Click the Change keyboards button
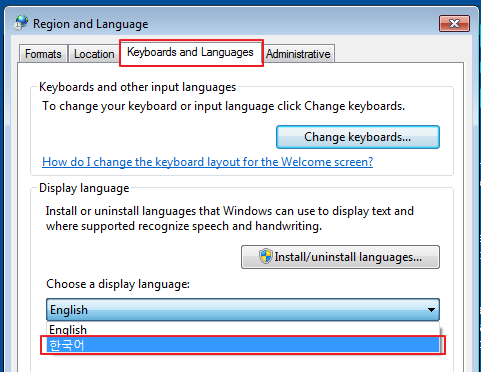This screenshot has width=481, height=372. coord(358,137)
